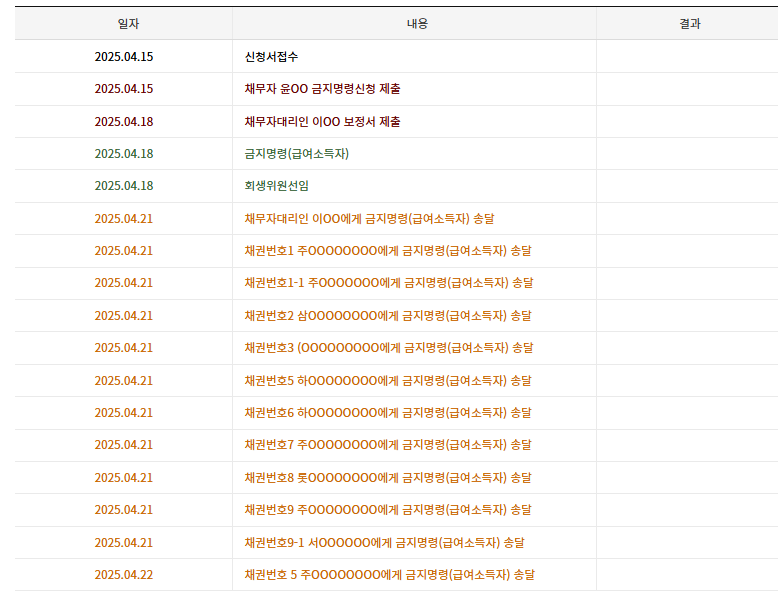784x606 pixels.
Task: Click the date beside 회생위원선임
Action: click(x=124, y=186)
